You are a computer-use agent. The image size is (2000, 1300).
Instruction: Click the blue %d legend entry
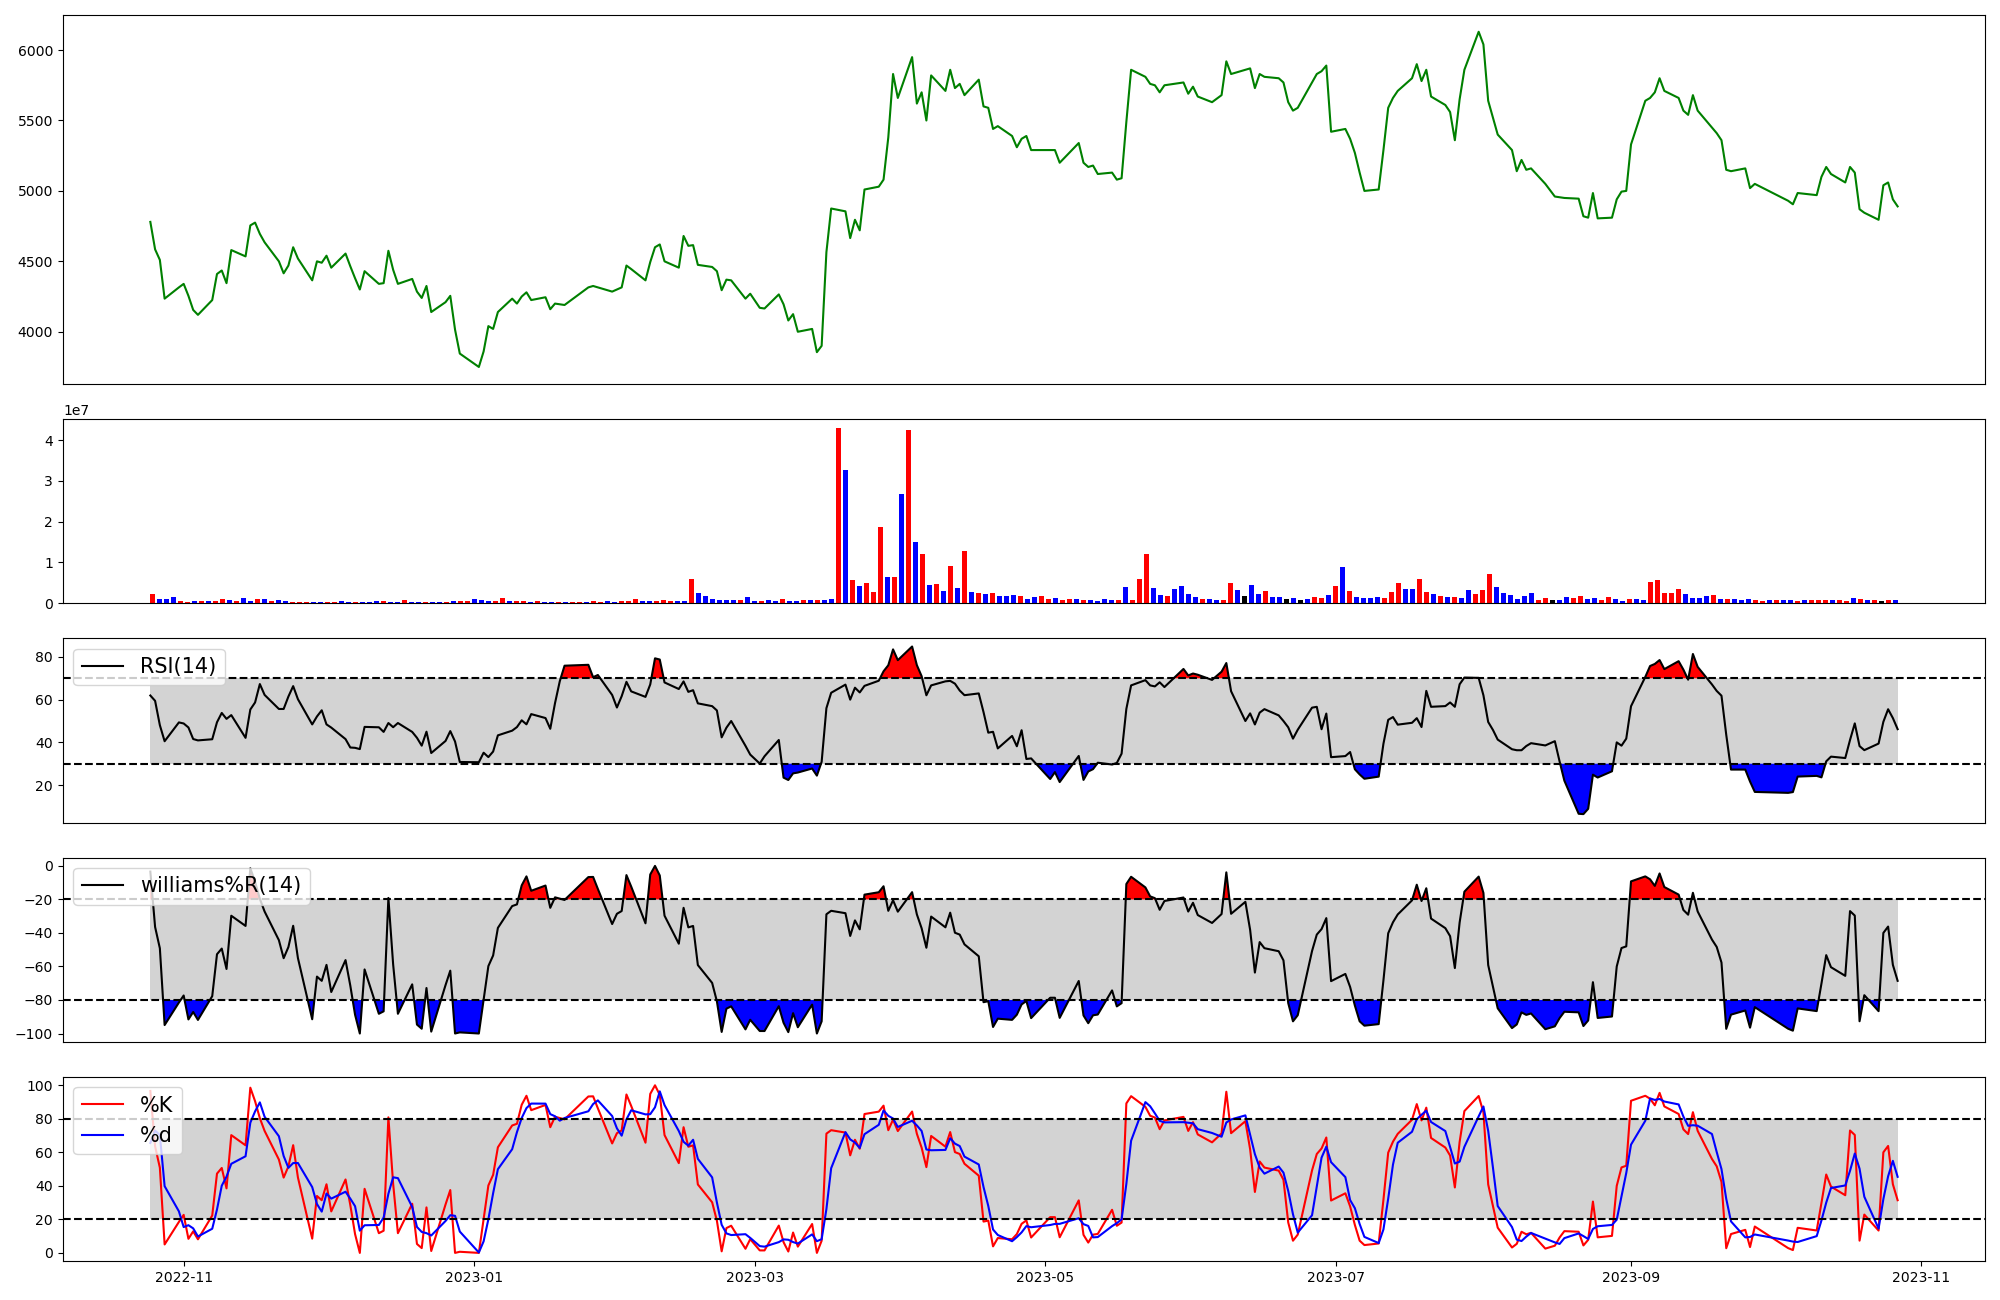tap(155, 1135)
